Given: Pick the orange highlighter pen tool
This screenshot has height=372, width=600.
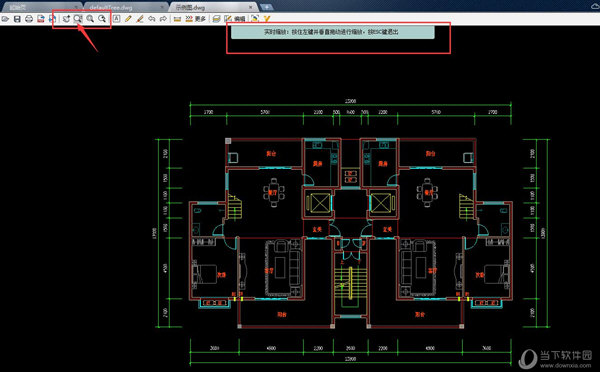Looking at the screenshot, I should click(x=140, y=19).
